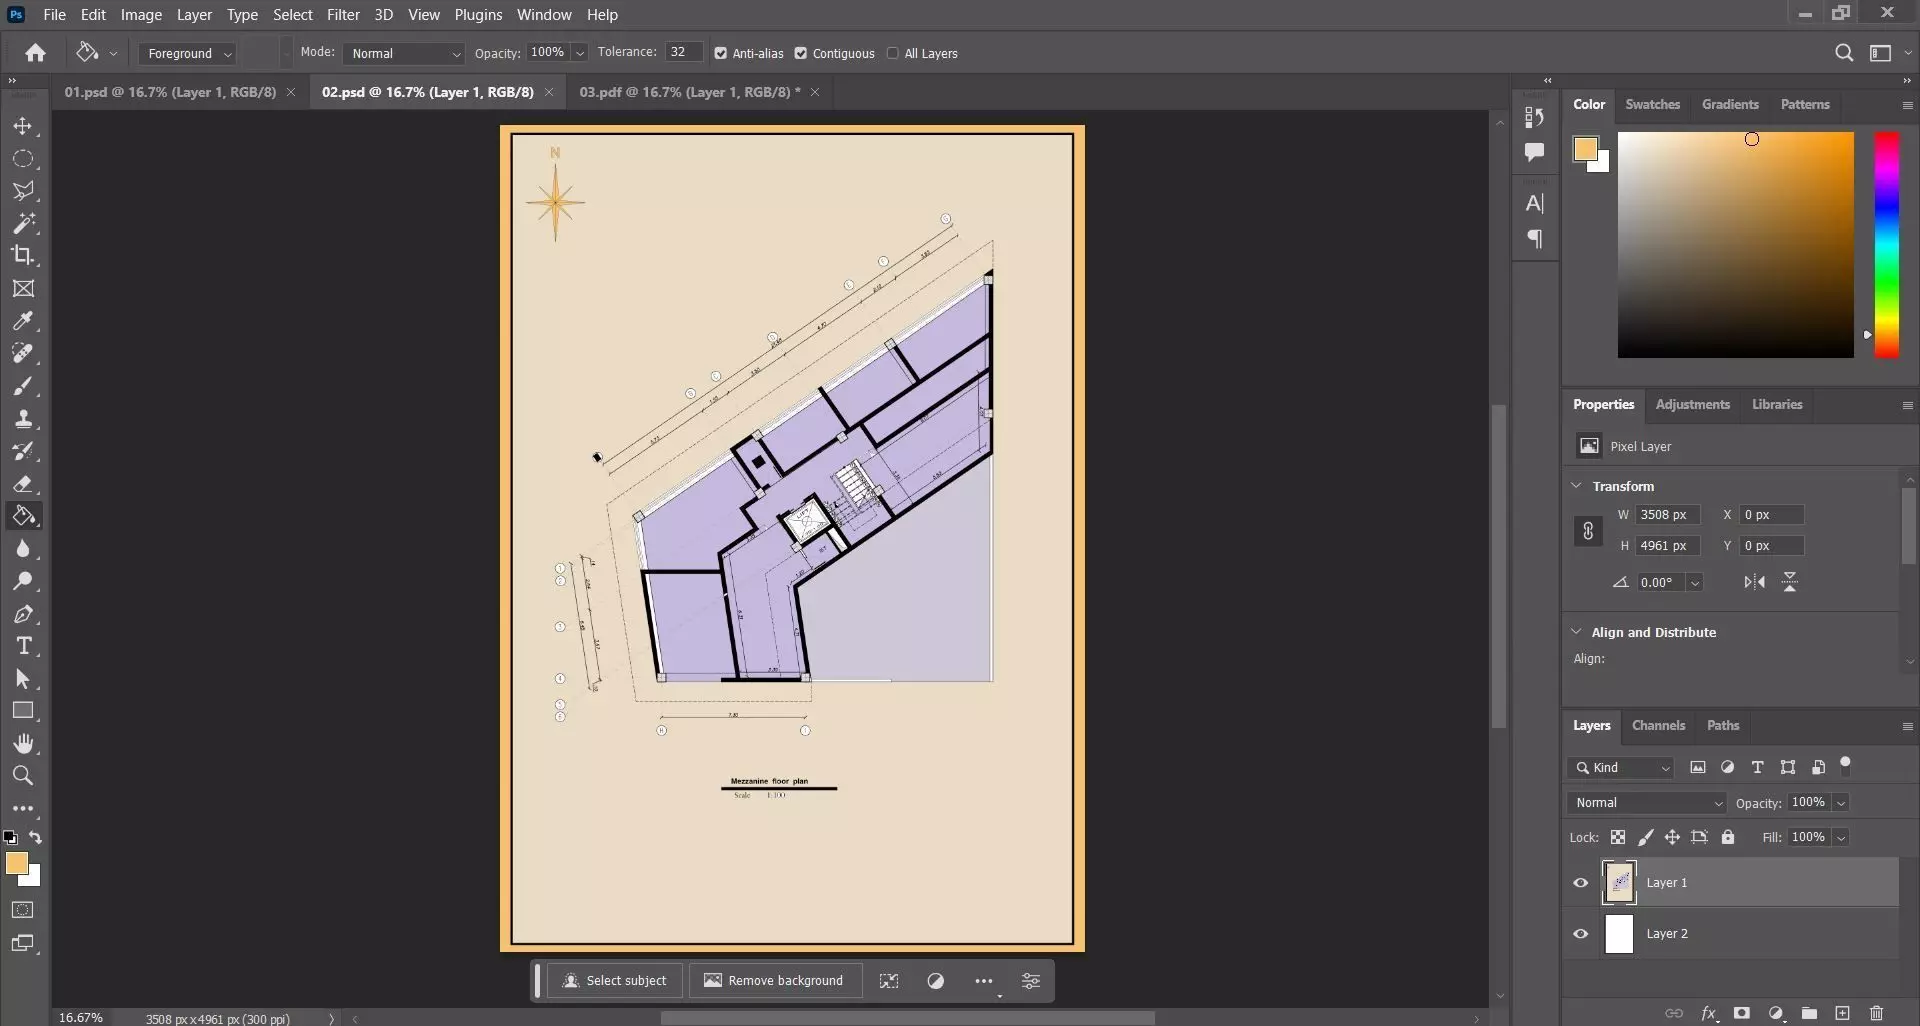1920x1026 pixels.
Task: Select the Crop tool
Action: click(23, 255)
